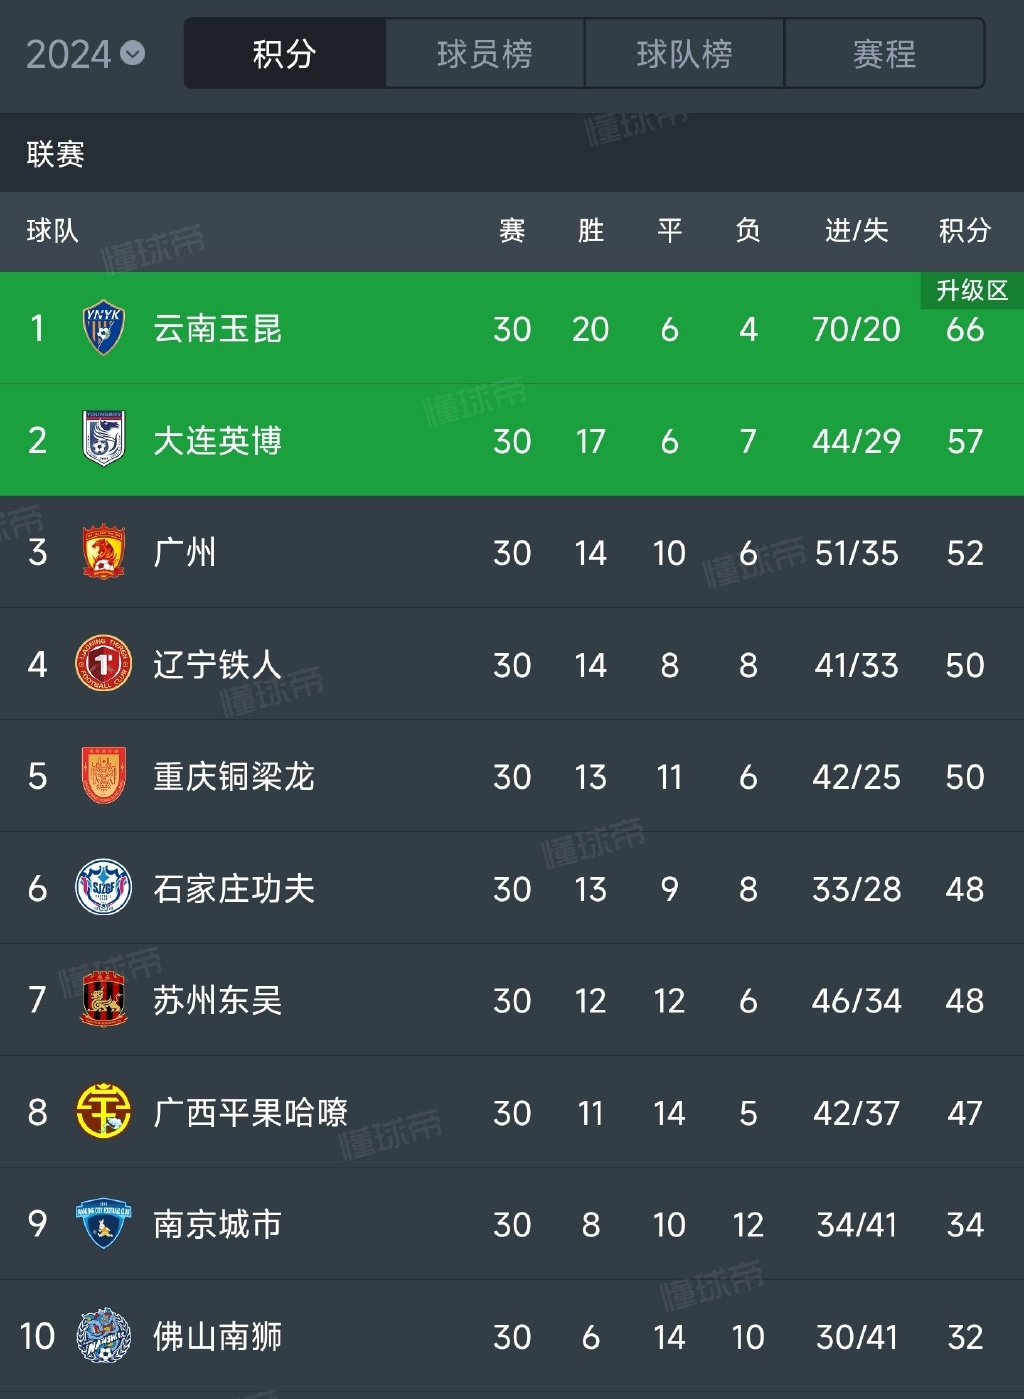The height and width of the screenshot is (1399, 1024).
Task: Click the 重庆铜梁龙 shield logo
Action: click(103, 776)
